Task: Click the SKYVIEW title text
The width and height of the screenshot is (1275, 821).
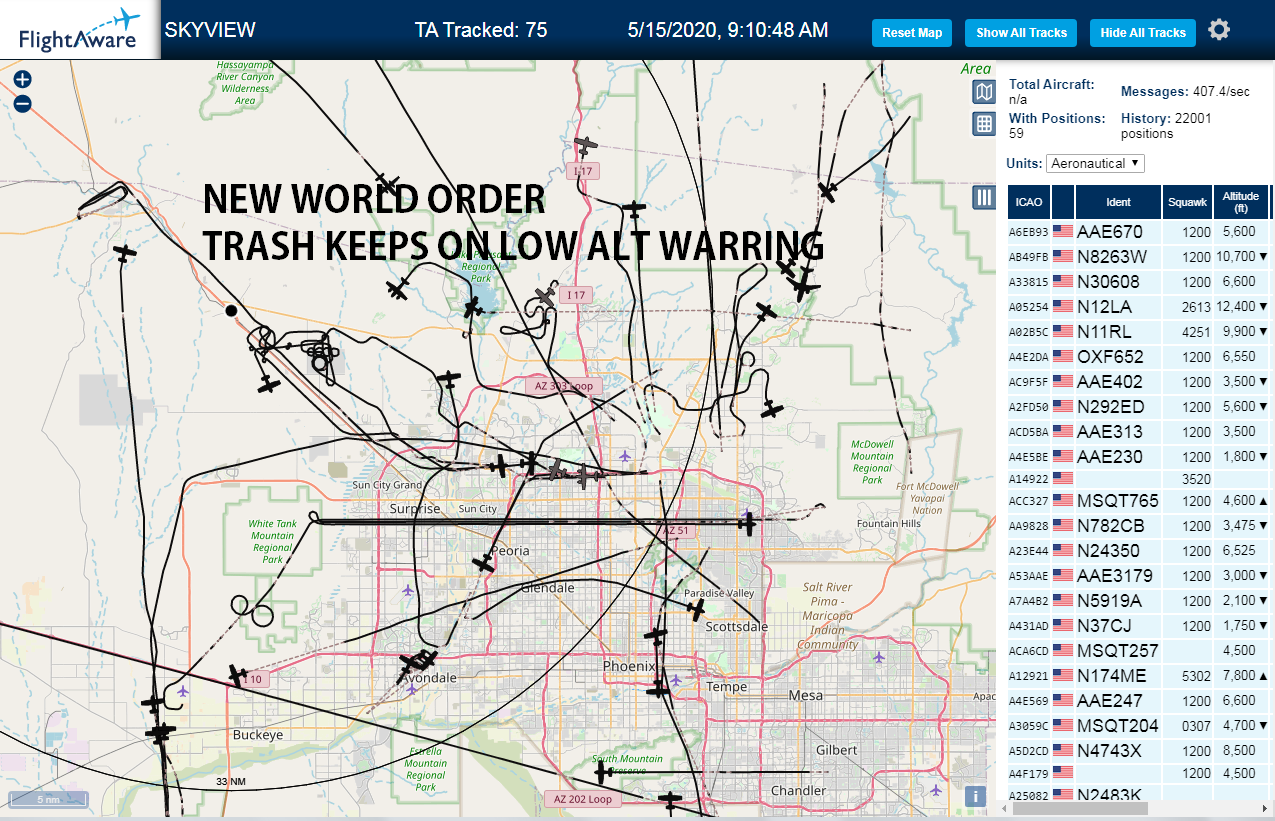Action: click(x=210, y=30)
